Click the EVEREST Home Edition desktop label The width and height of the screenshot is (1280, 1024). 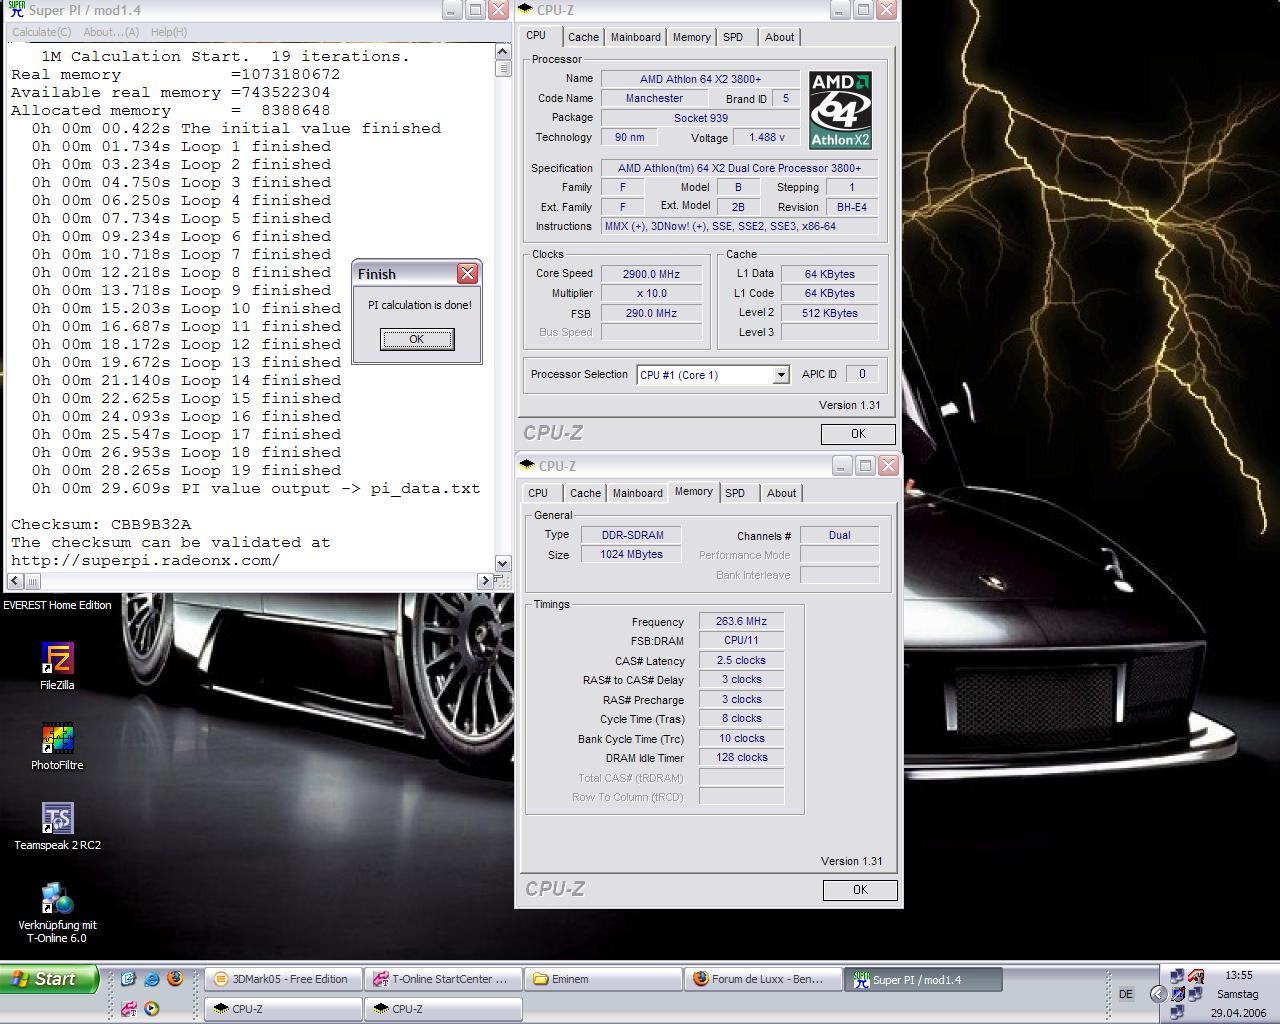click(x=57, y=605)
